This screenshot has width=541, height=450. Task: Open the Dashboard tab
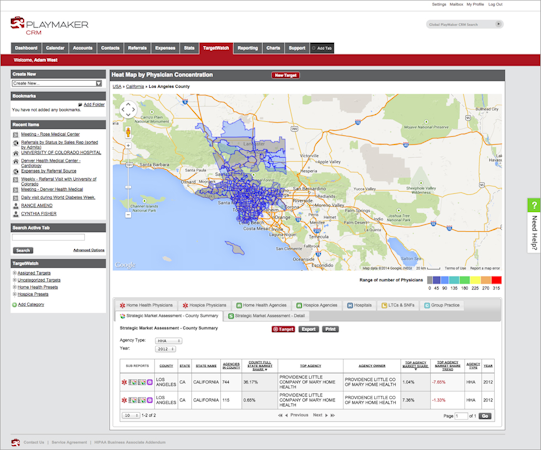(x=26, y=48)
